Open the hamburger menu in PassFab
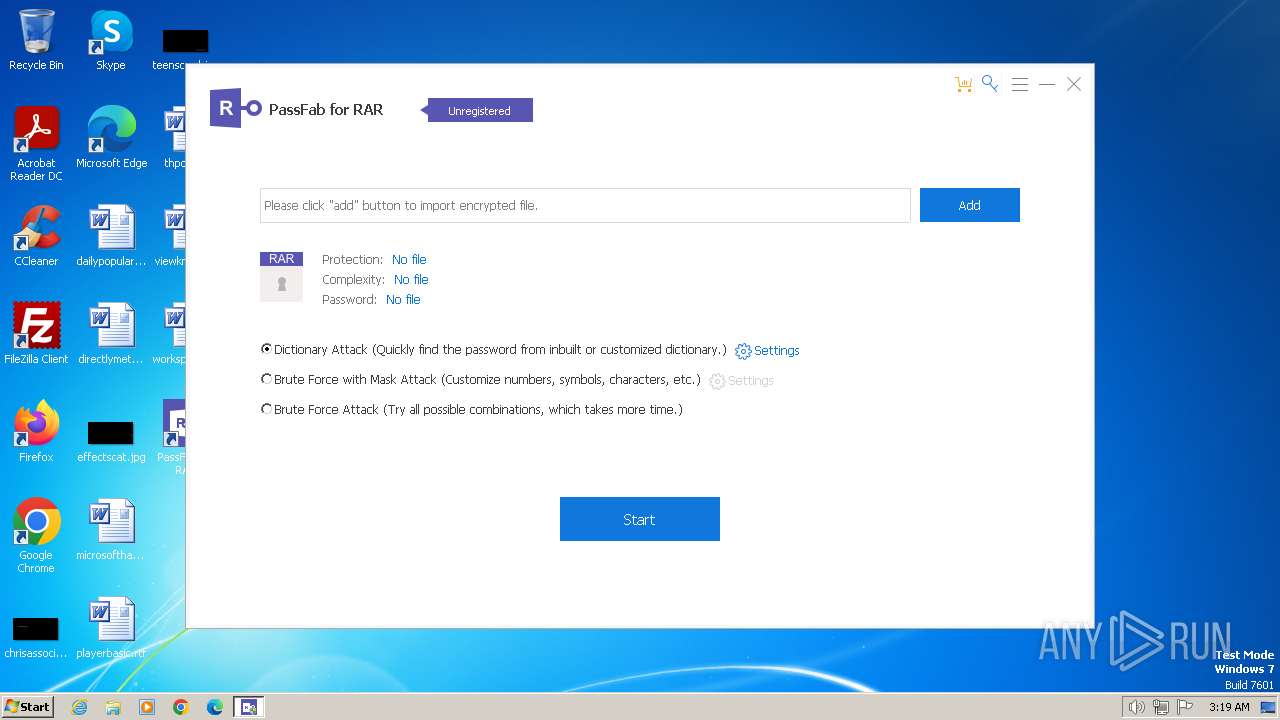This screenshot has width=1280, height=720. [1020, 85]
